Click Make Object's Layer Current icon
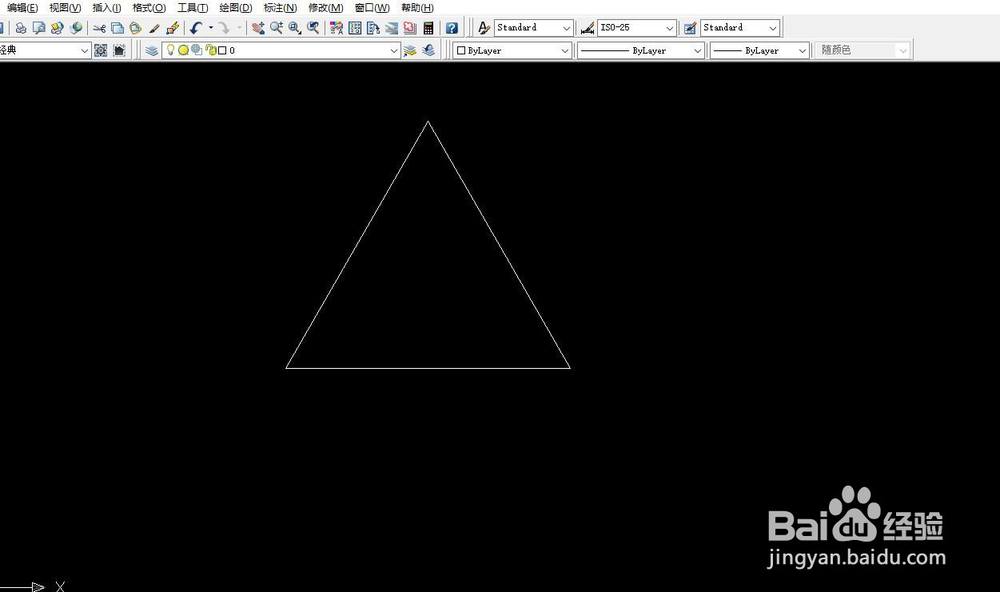This screenshot has height=592, width=1000. point(410,50)
